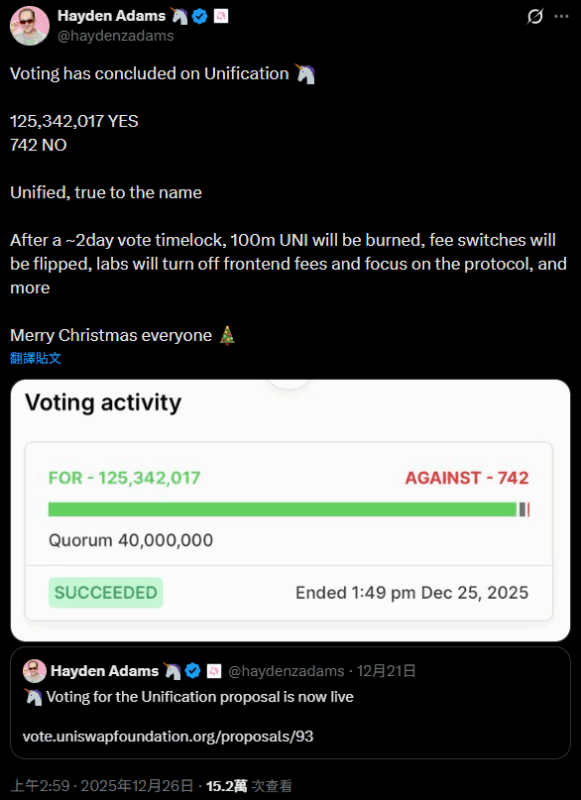Click the SUCCEEDED status badge
The width and height of the screenshot is (581, 800).
click(x=104, y=592)
